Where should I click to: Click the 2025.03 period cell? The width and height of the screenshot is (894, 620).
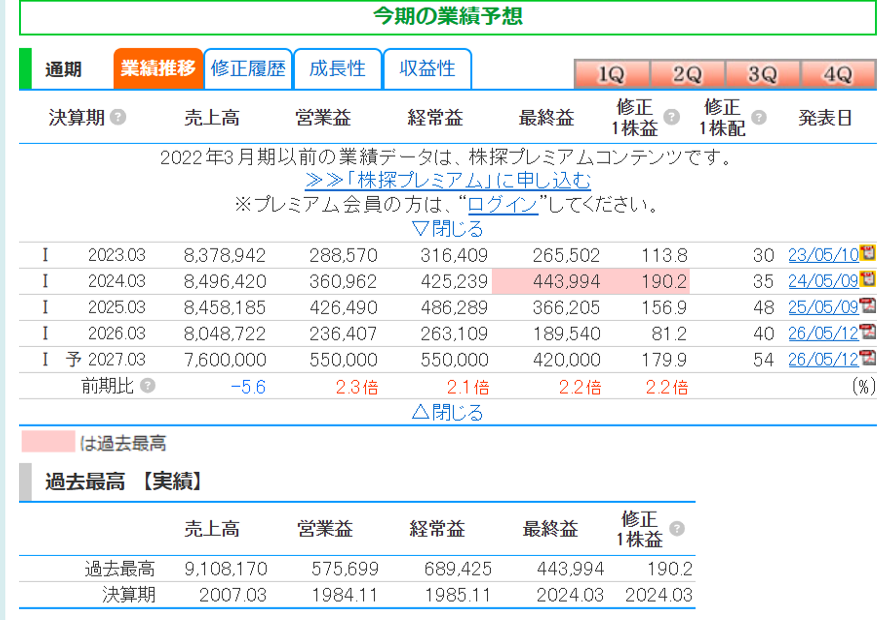[x=117, y=307]
